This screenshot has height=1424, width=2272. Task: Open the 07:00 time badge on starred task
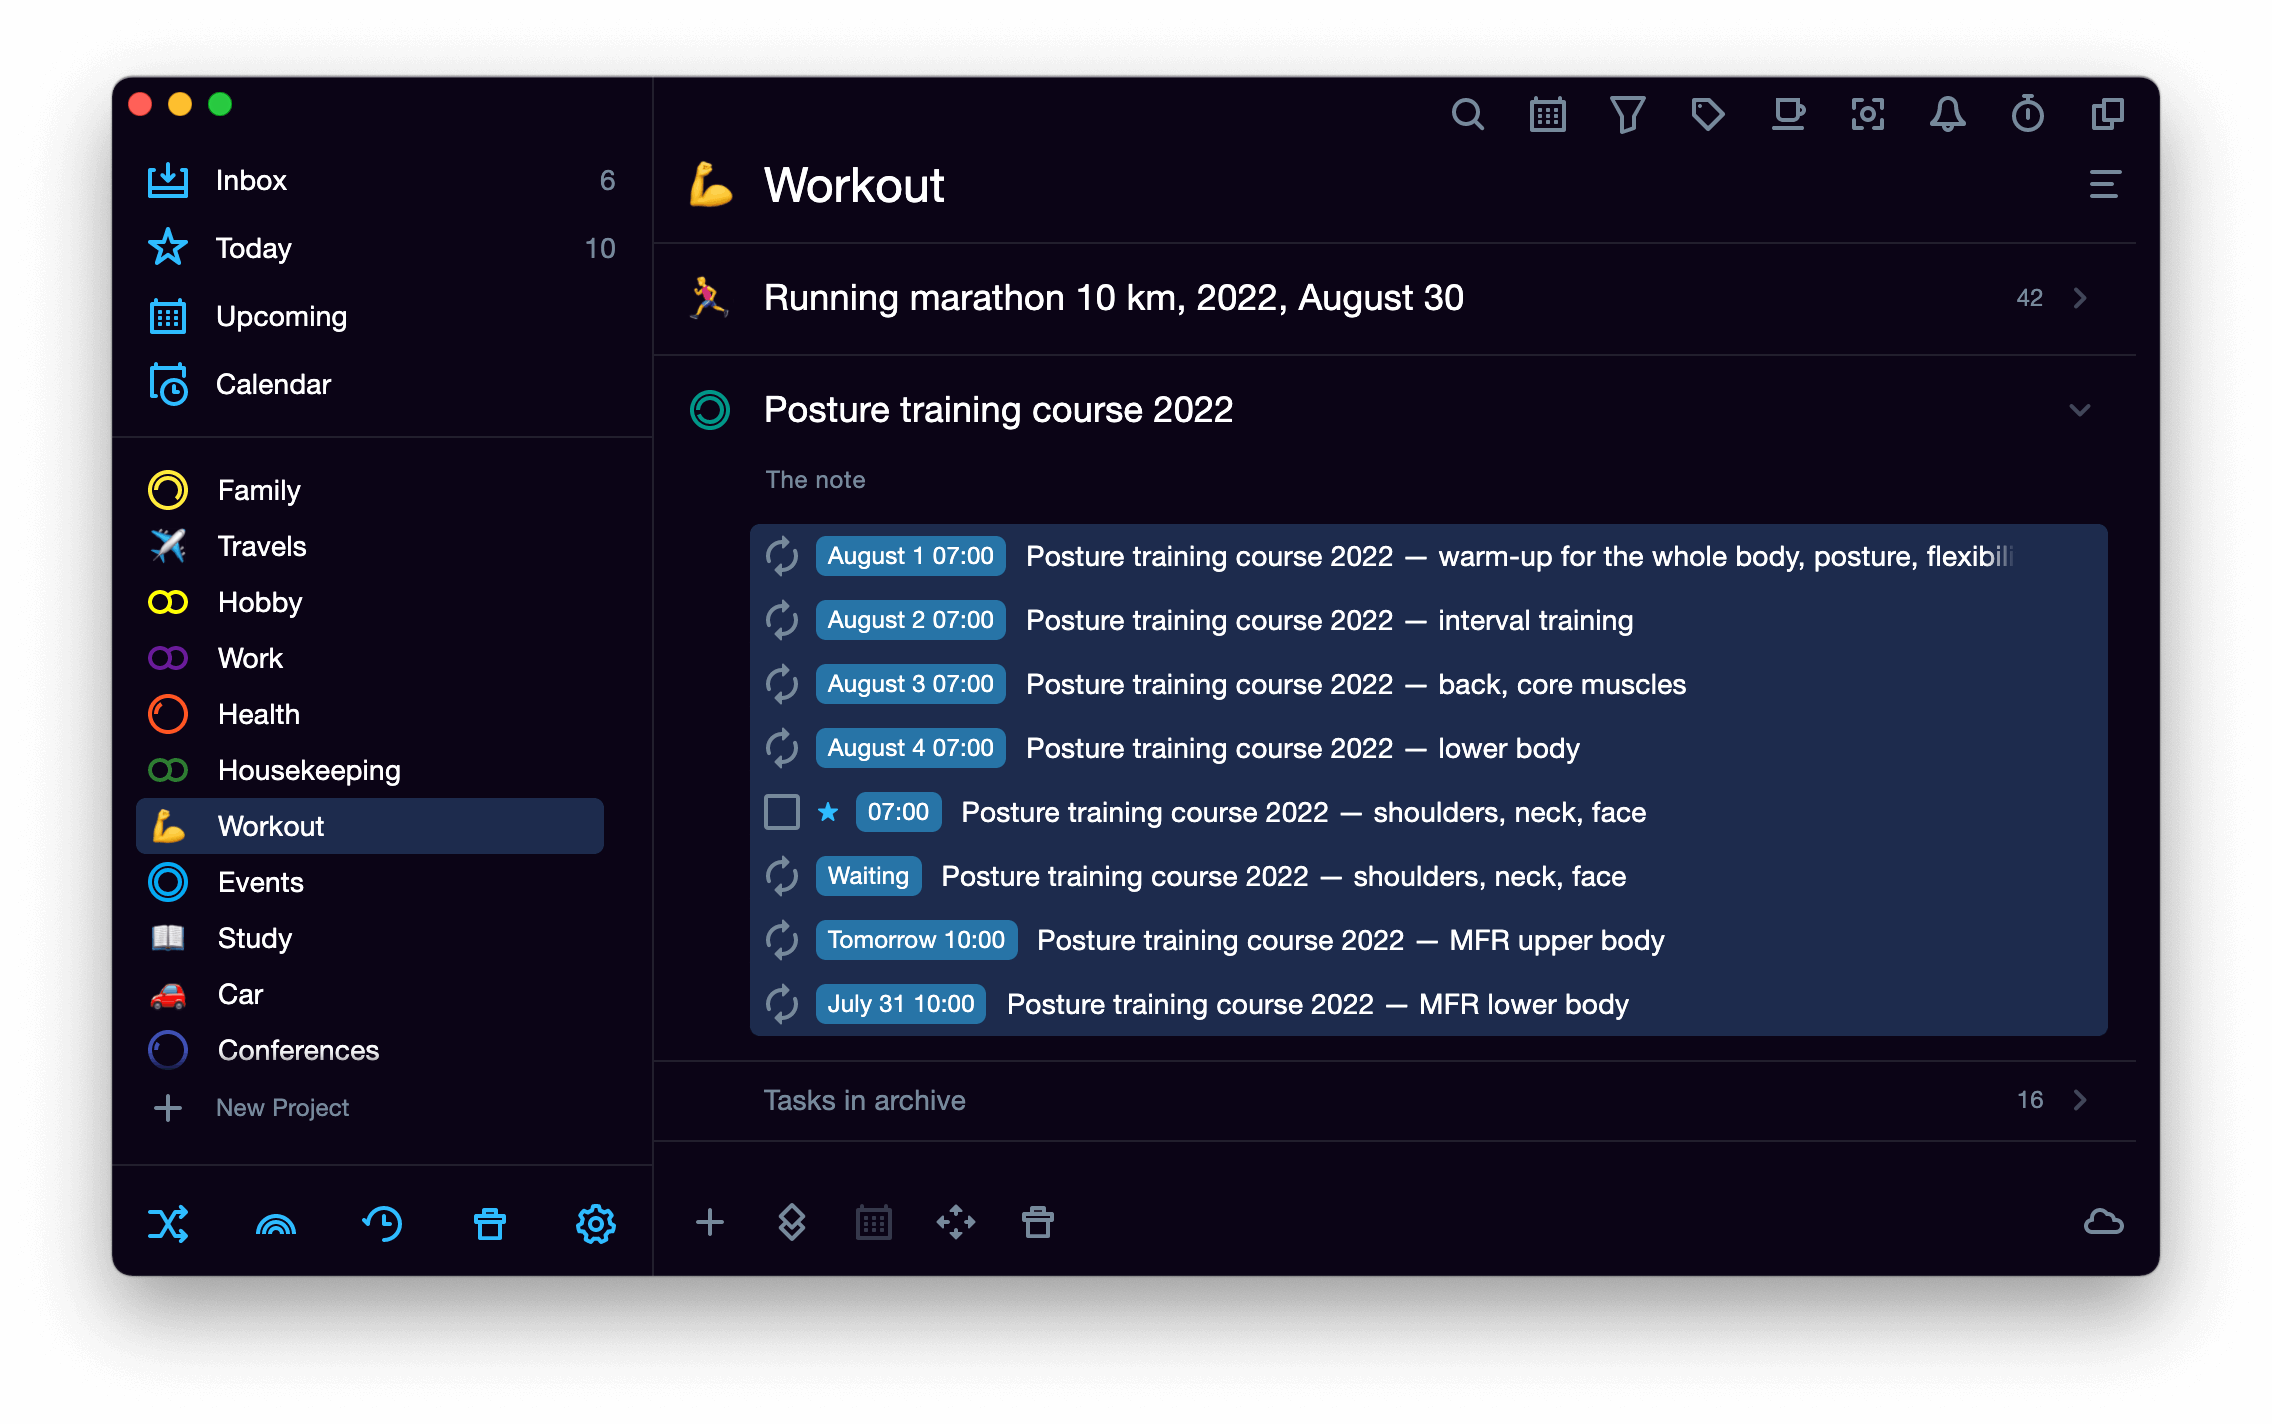898,812
